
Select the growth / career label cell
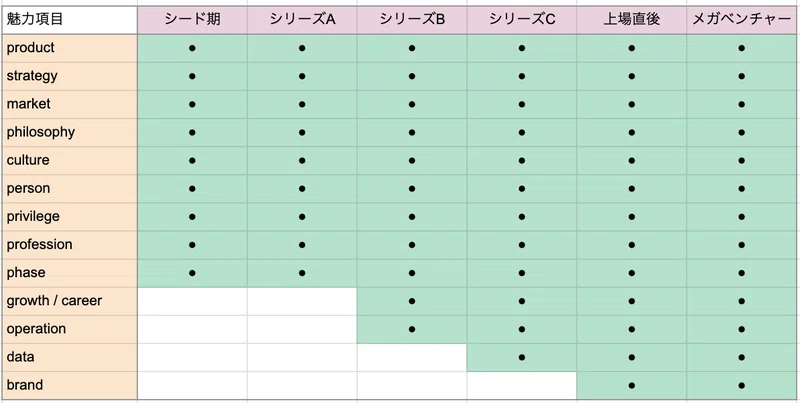click(70, 301)
